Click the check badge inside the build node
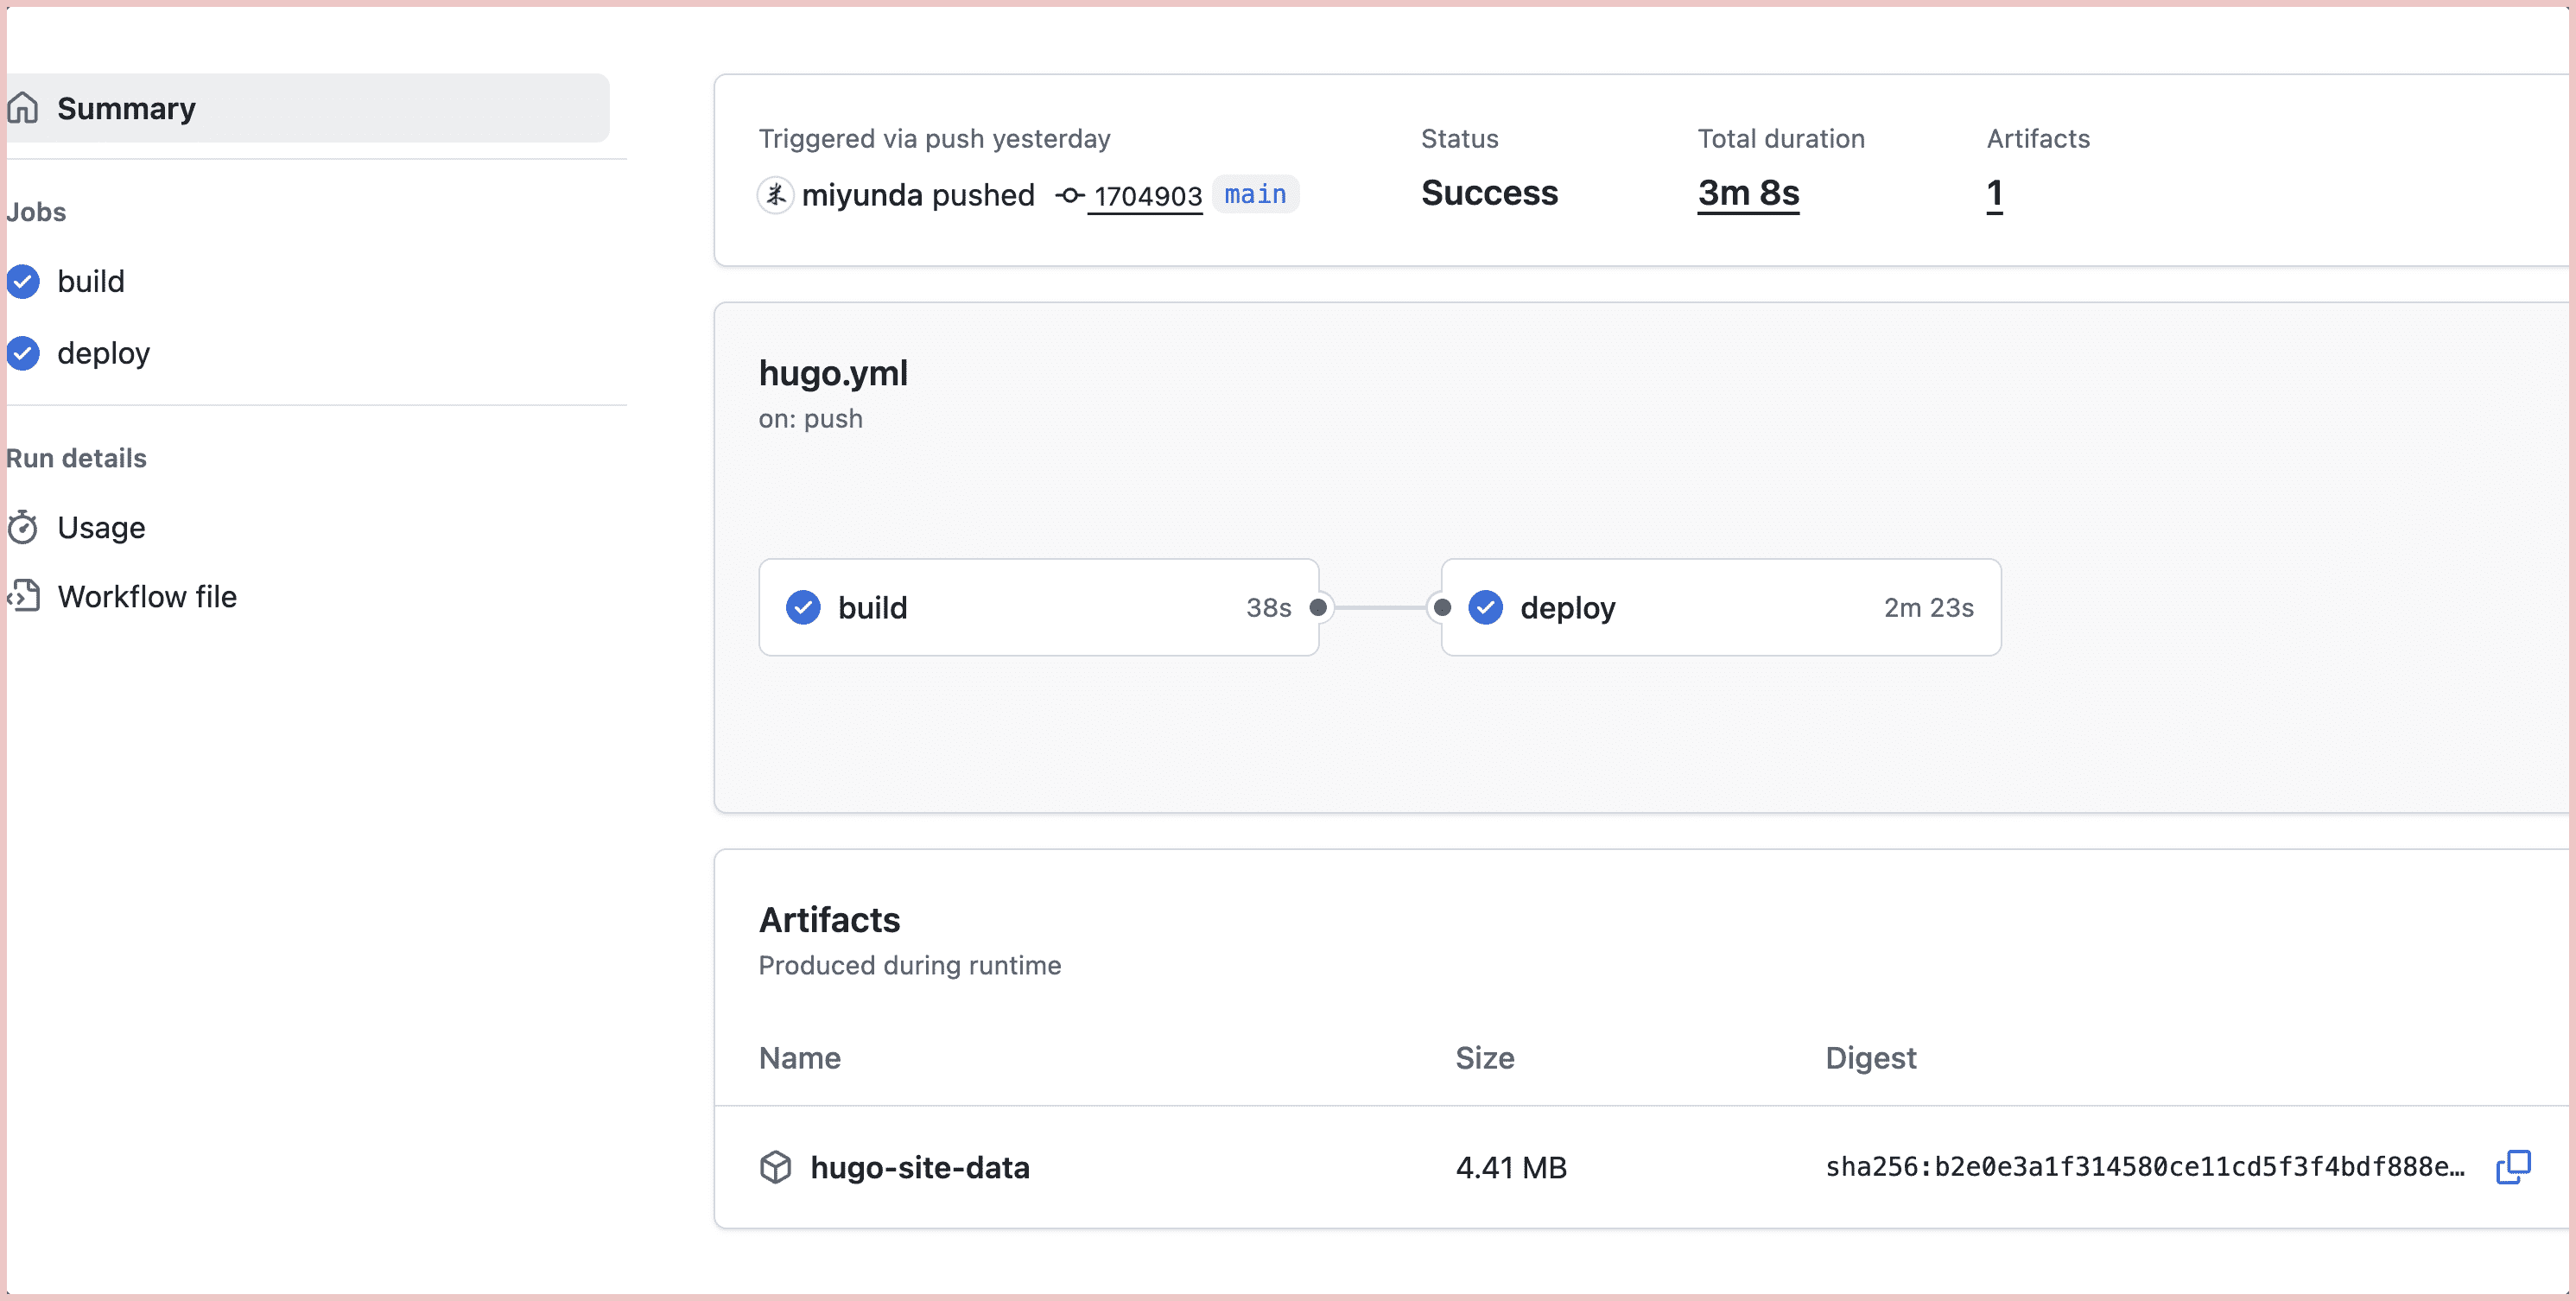The height and width of the screenshot is (1301, 2576). pyautogui.click(x=802, y=607)
